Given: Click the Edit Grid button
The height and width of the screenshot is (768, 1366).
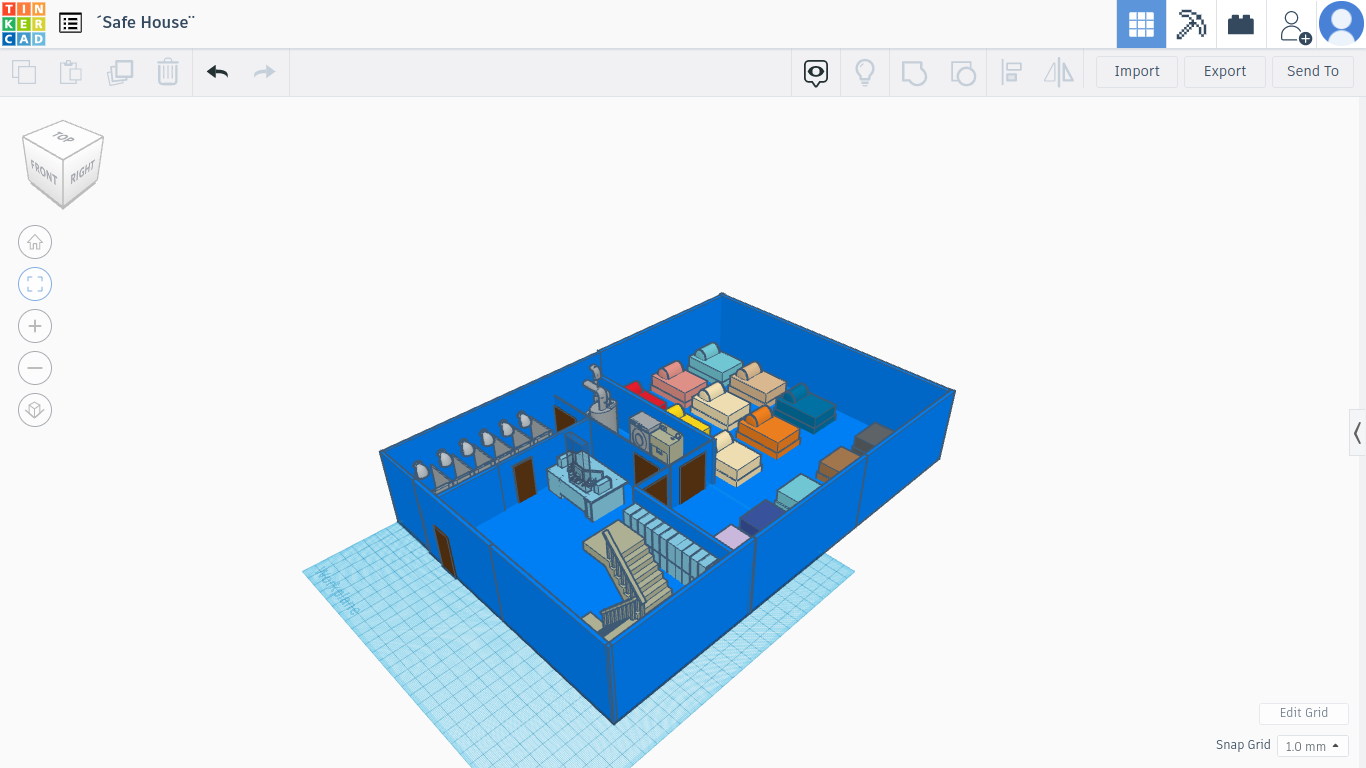Looking at the screenshot, I should (x=1303, y=713).
